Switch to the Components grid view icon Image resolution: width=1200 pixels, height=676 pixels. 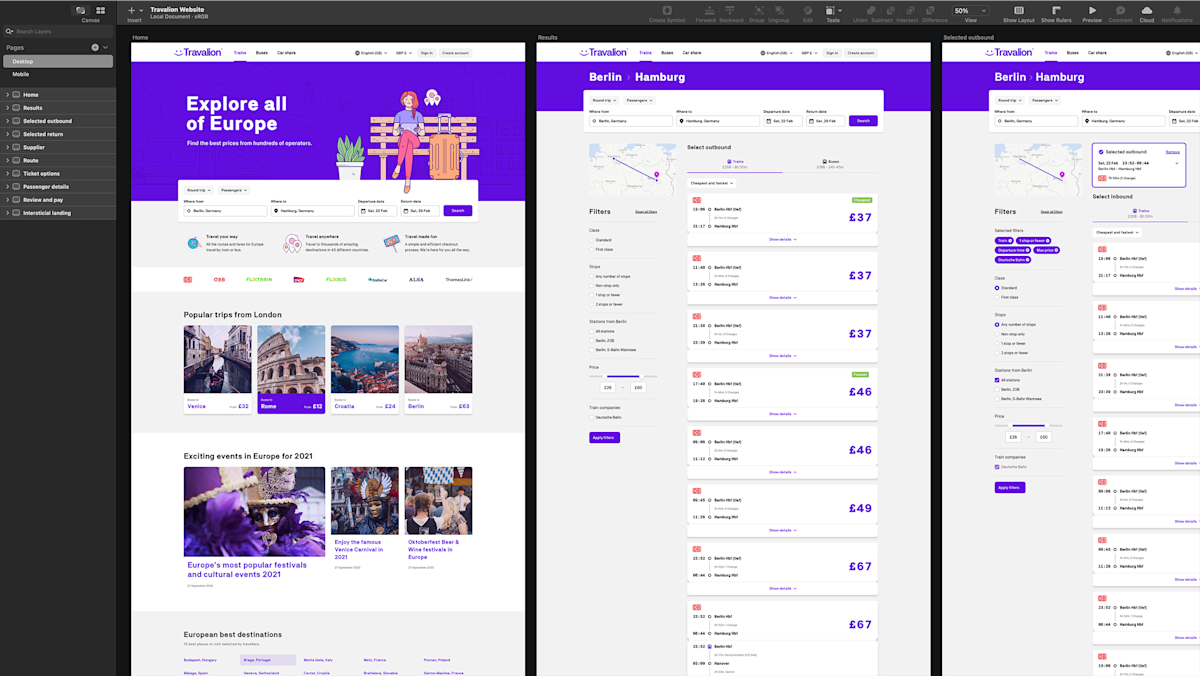100,10
